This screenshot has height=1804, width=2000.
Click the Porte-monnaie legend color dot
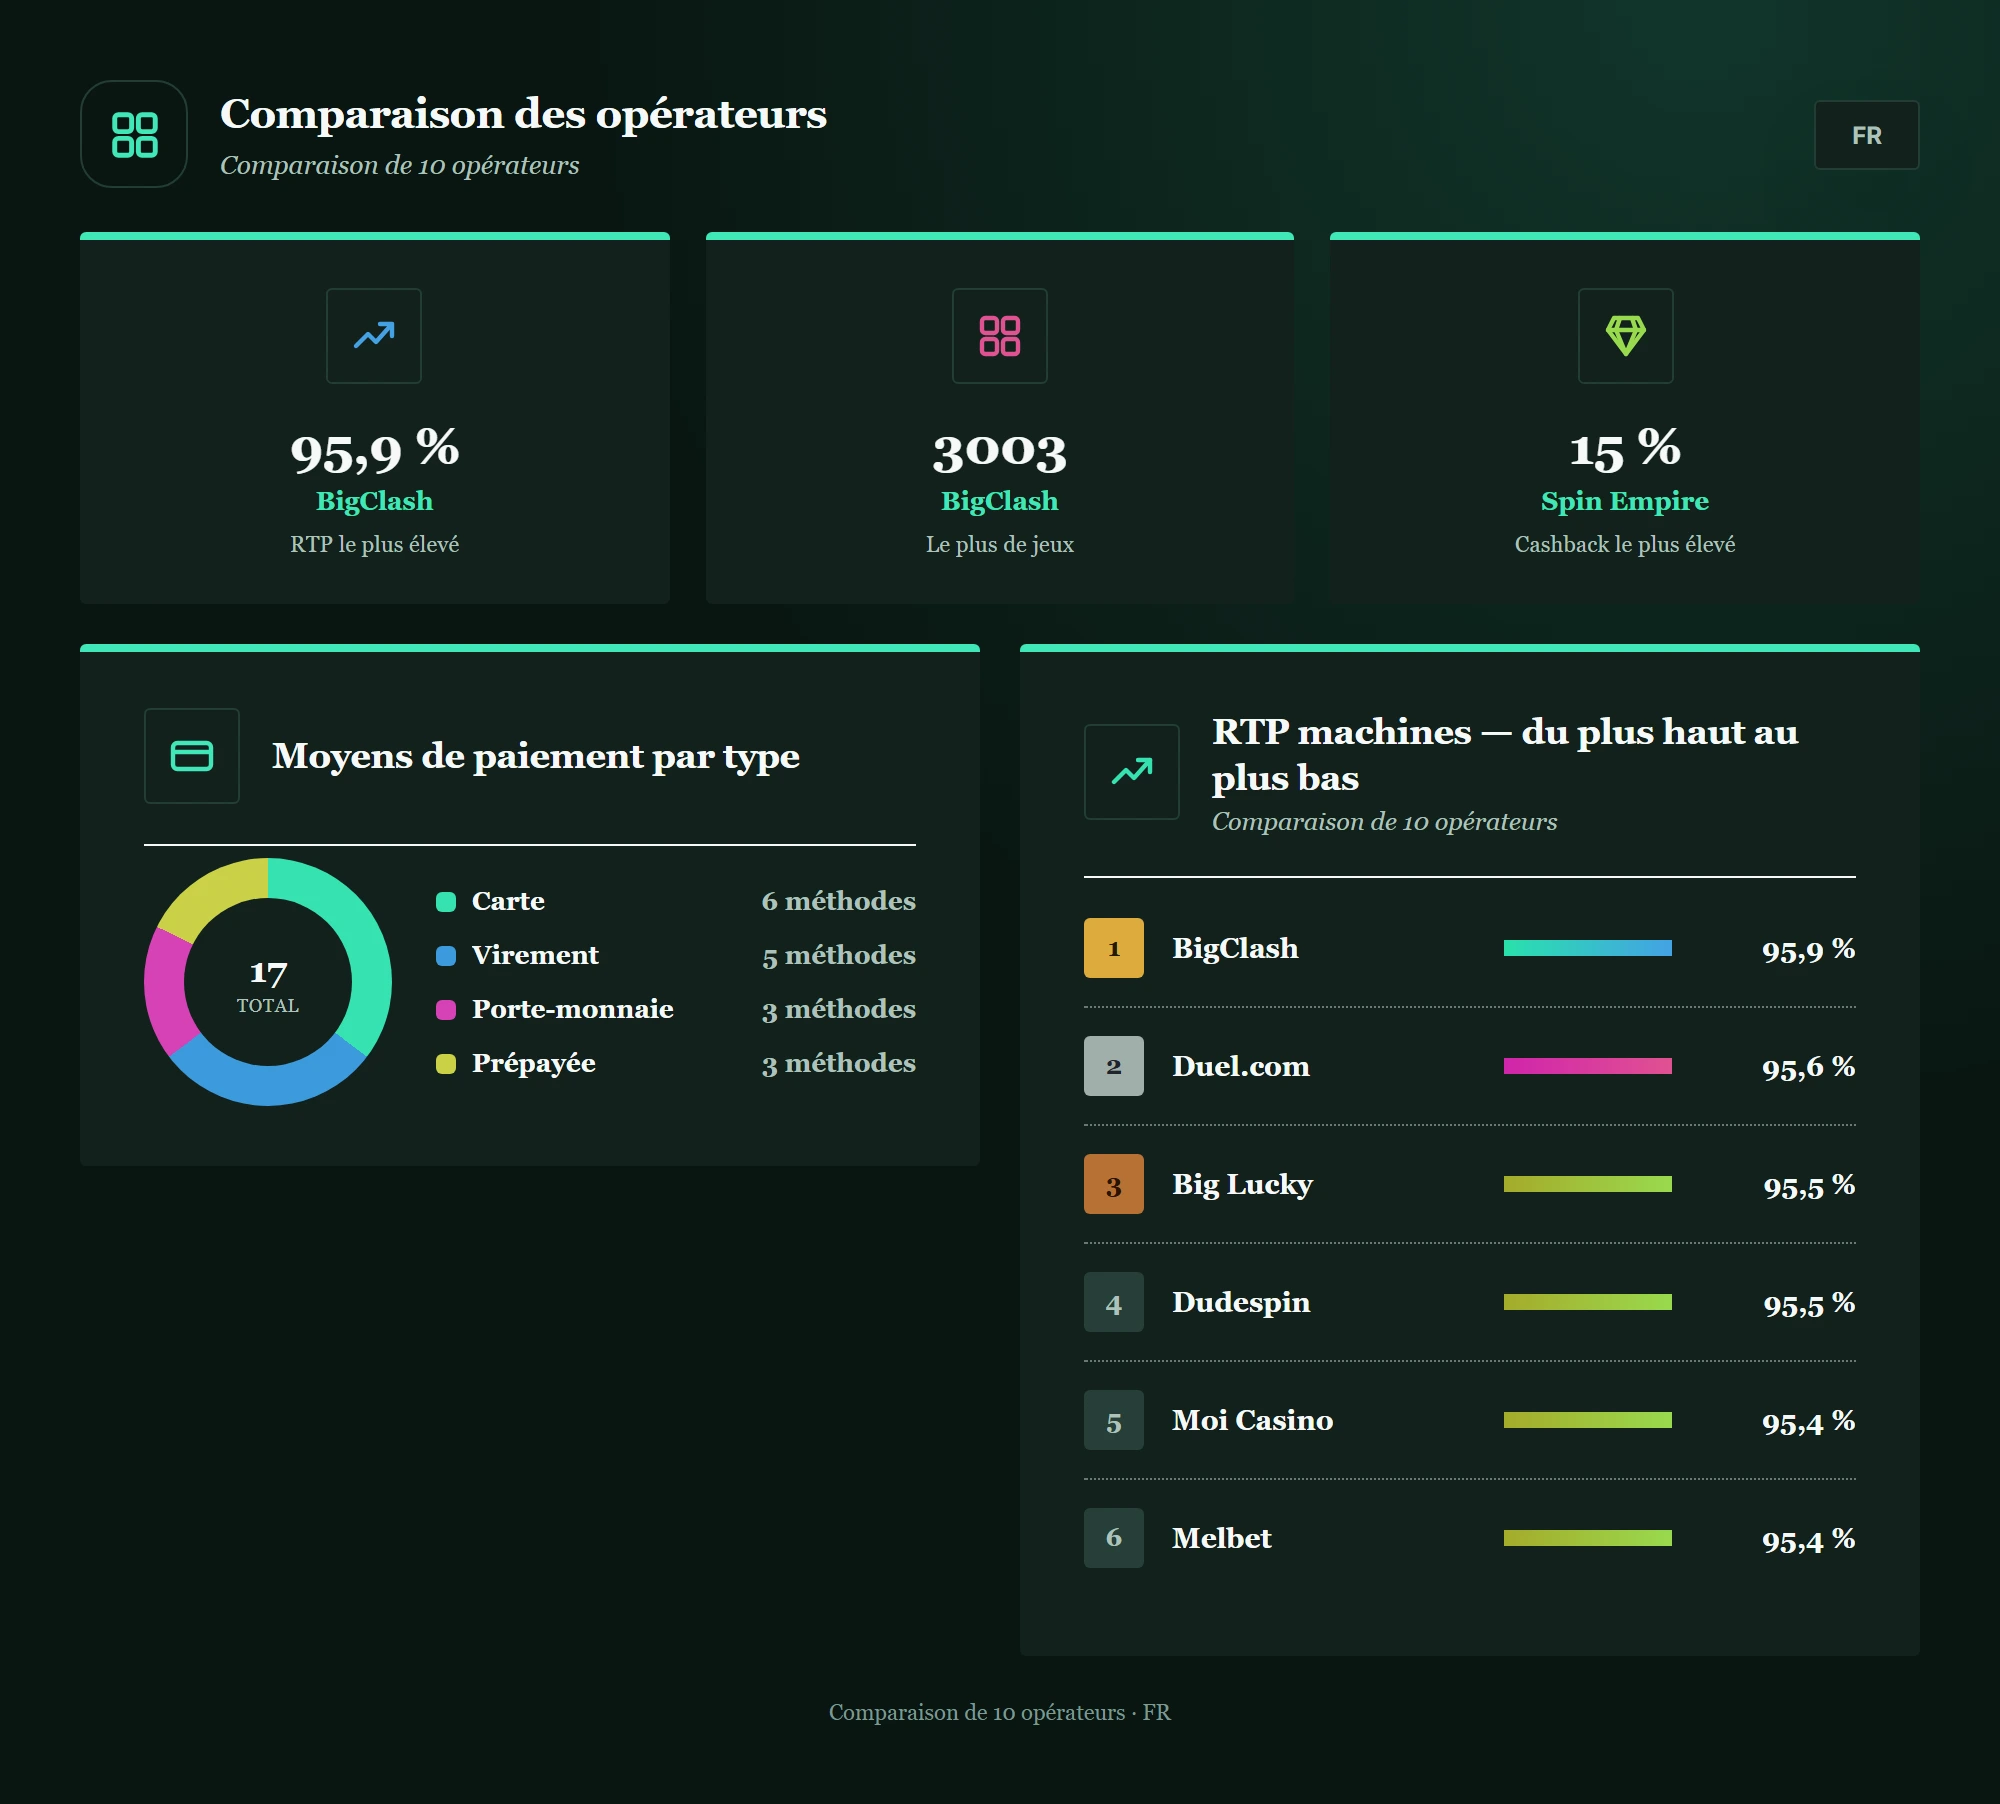[x=446, y=1010]
